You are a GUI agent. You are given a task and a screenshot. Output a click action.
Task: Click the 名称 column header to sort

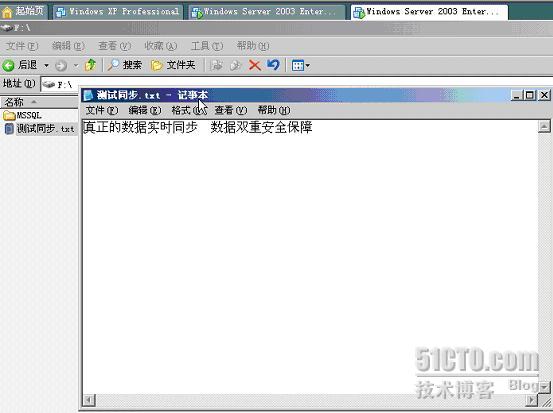[x=39, y=102]
